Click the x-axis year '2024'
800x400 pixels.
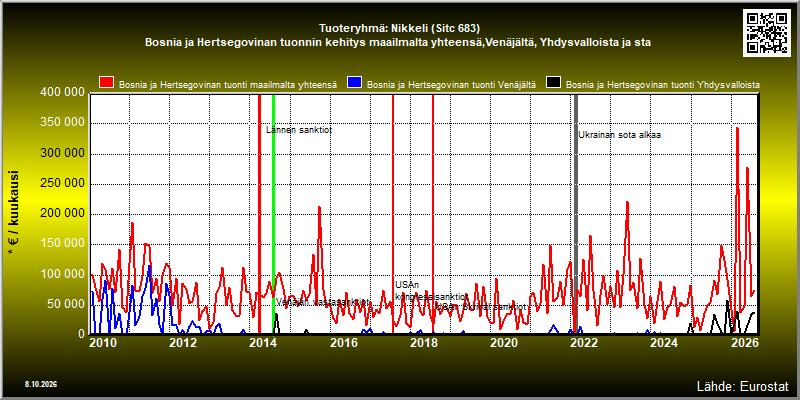pos(663,342)
